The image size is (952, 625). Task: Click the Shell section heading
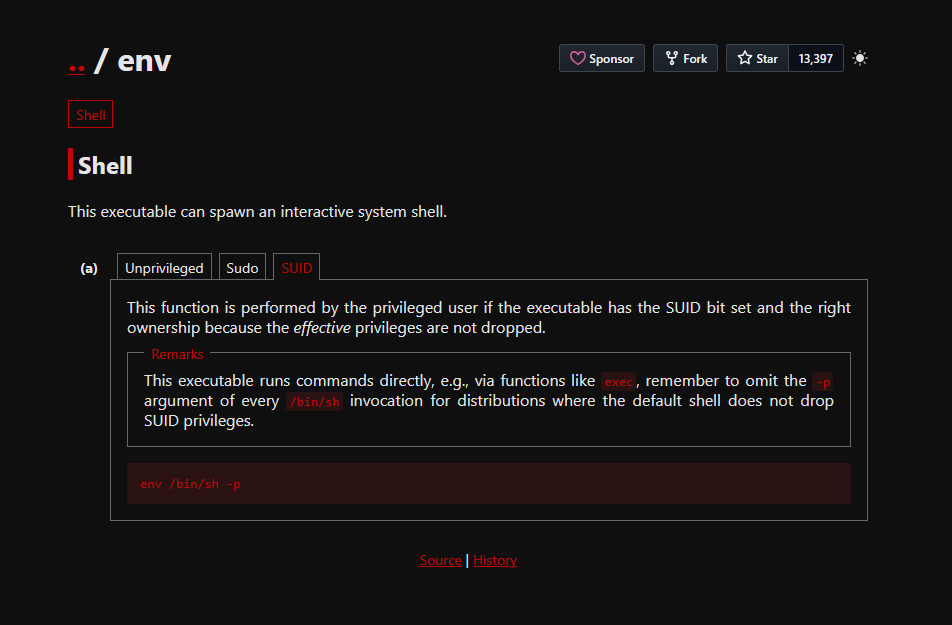click(x=105, y=165)
